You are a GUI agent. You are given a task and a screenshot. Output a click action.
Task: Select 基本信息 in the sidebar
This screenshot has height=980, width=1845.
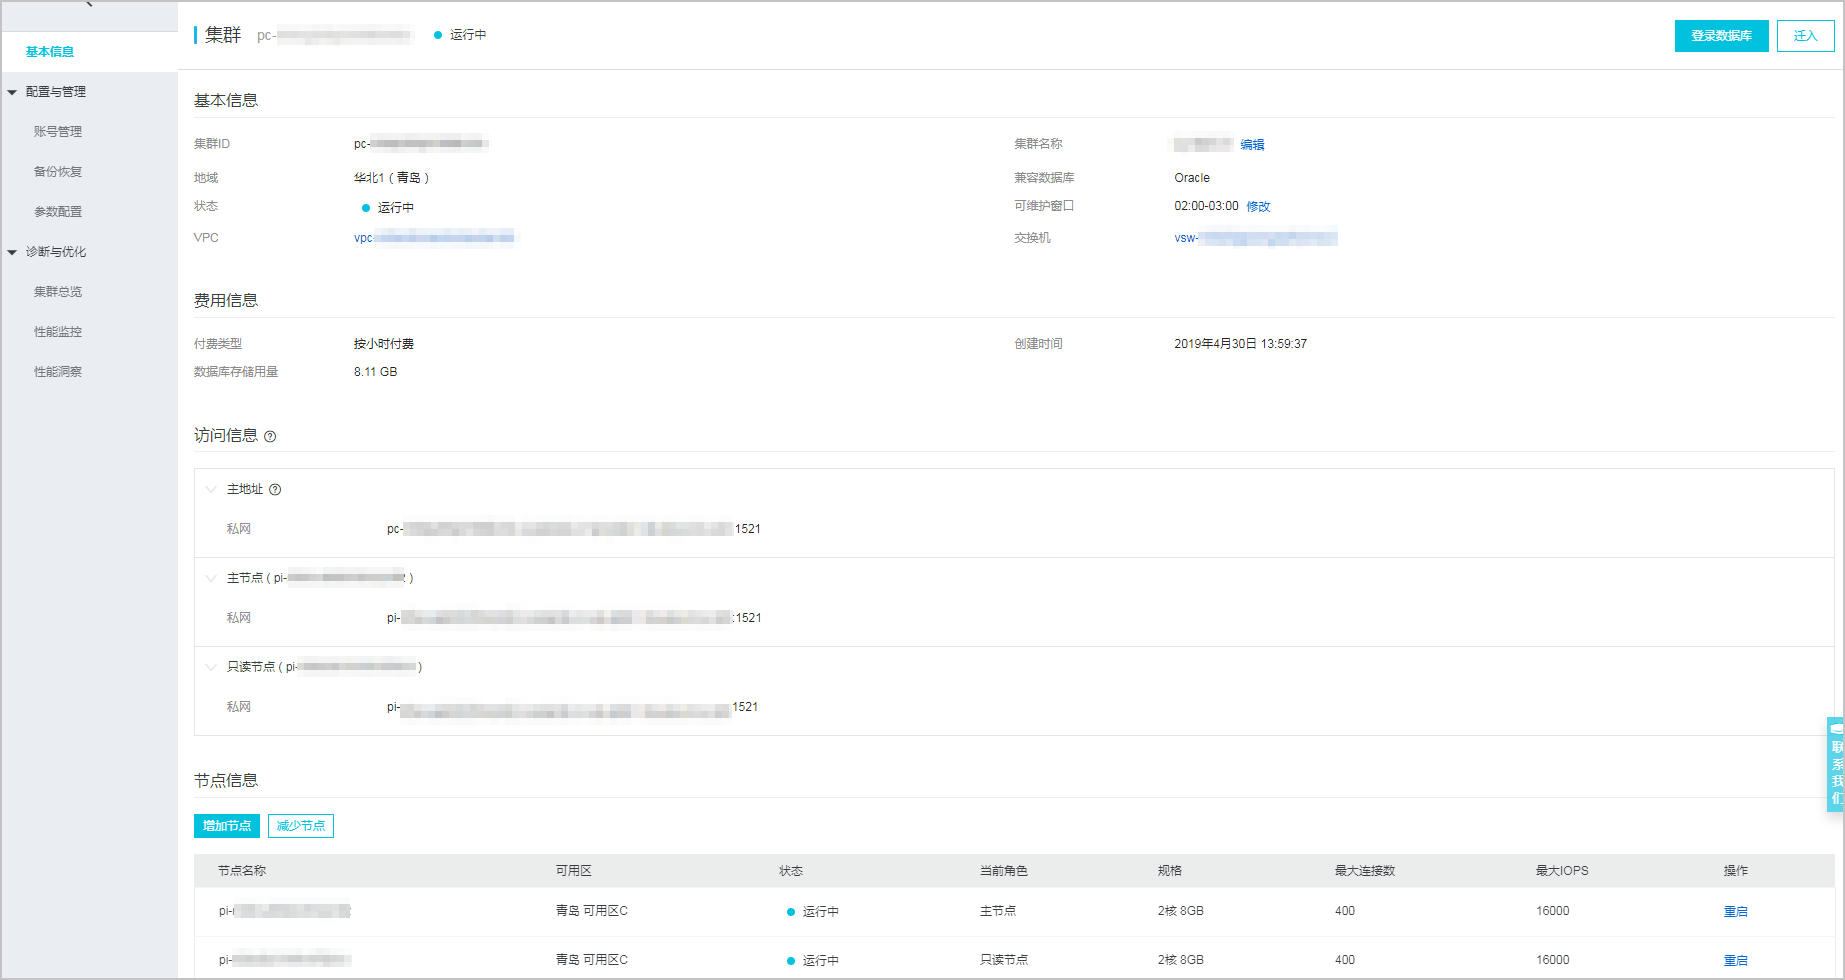click(50, 52)
